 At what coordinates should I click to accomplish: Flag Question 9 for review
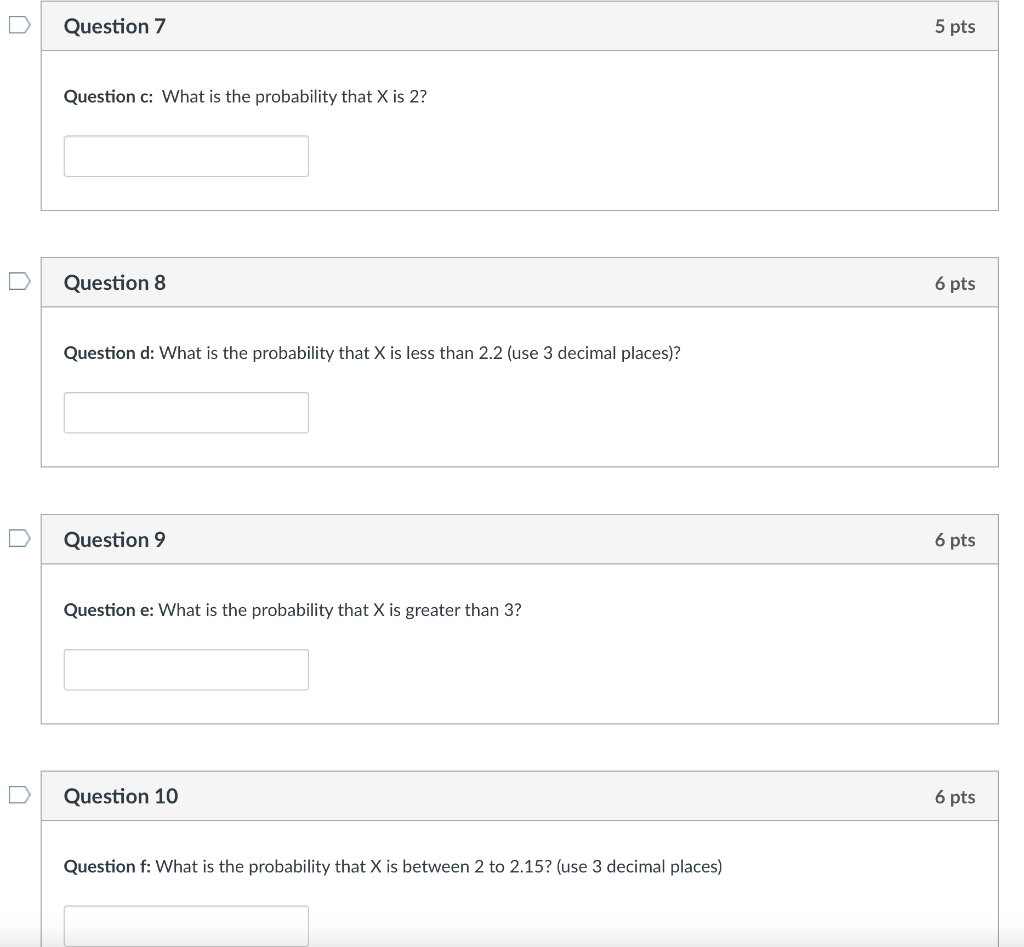[20, 538]
